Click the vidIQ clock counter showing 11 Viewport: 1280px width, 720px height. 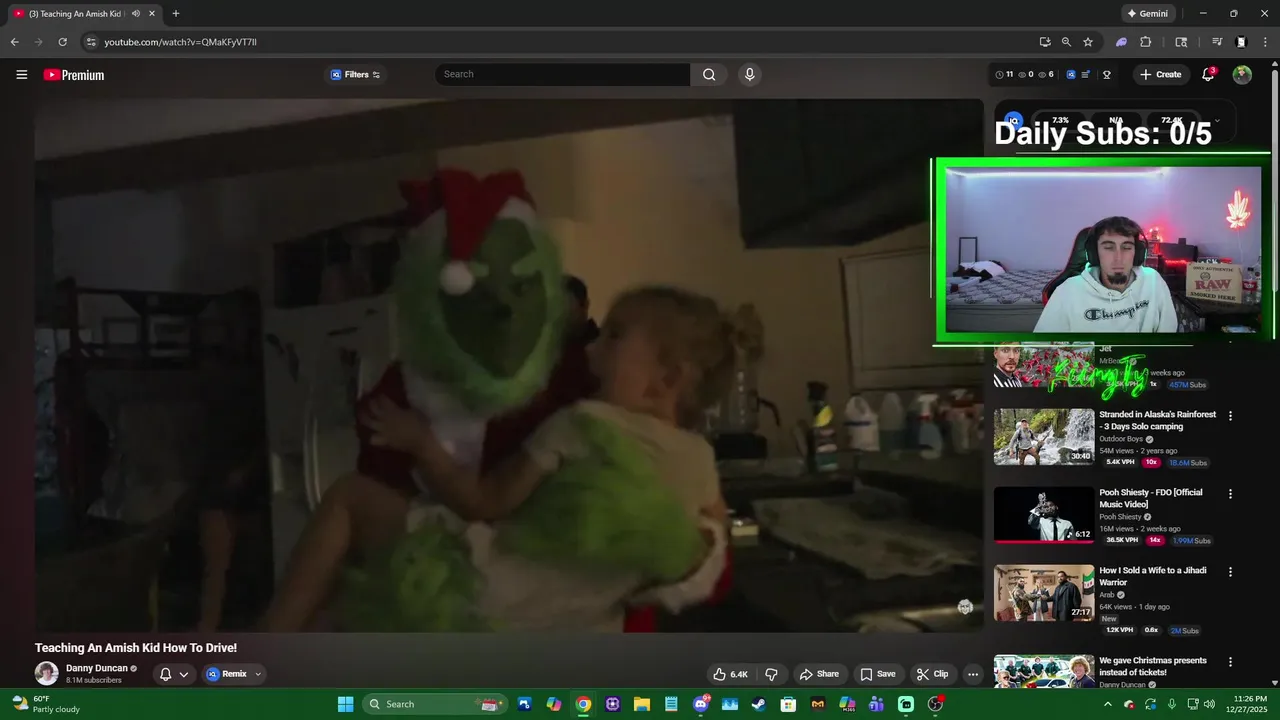click(x=1004, y=75)
